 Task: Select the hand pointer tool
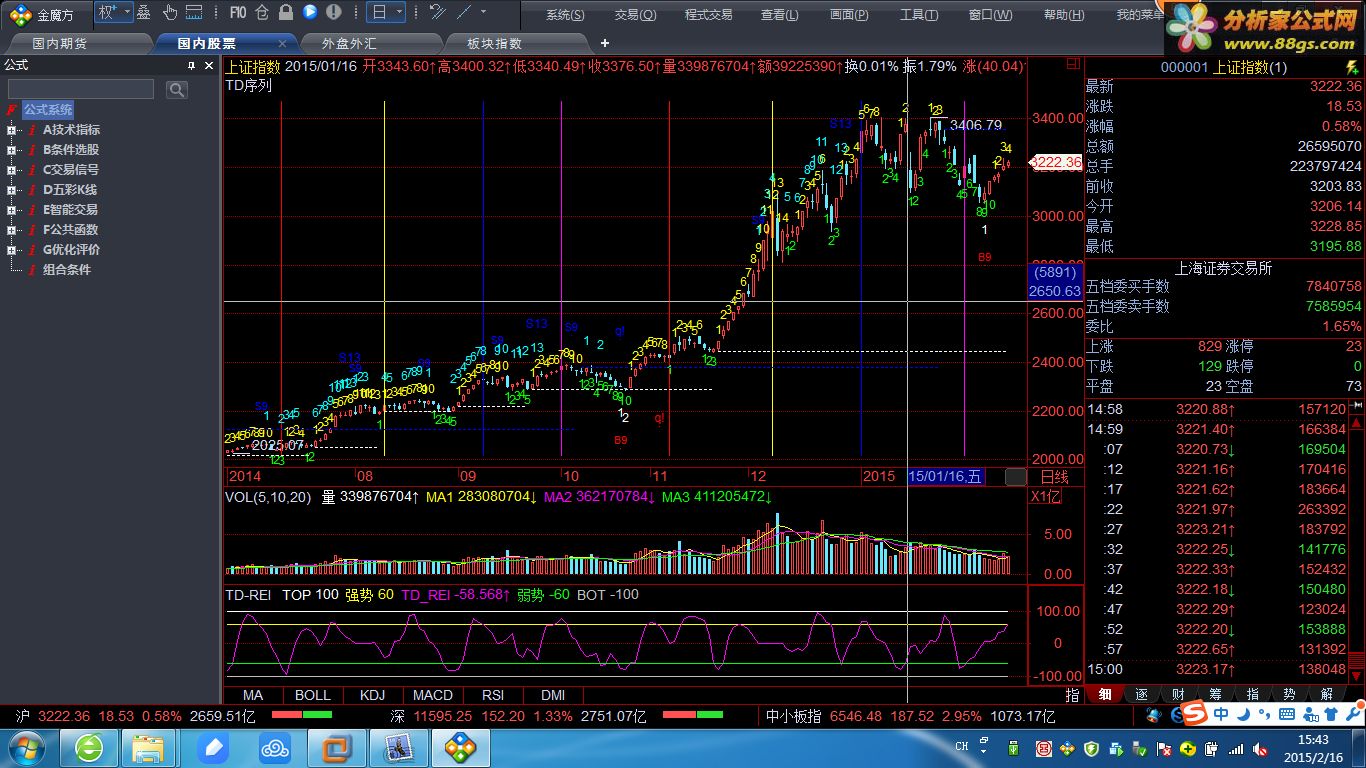coord(170,13)
